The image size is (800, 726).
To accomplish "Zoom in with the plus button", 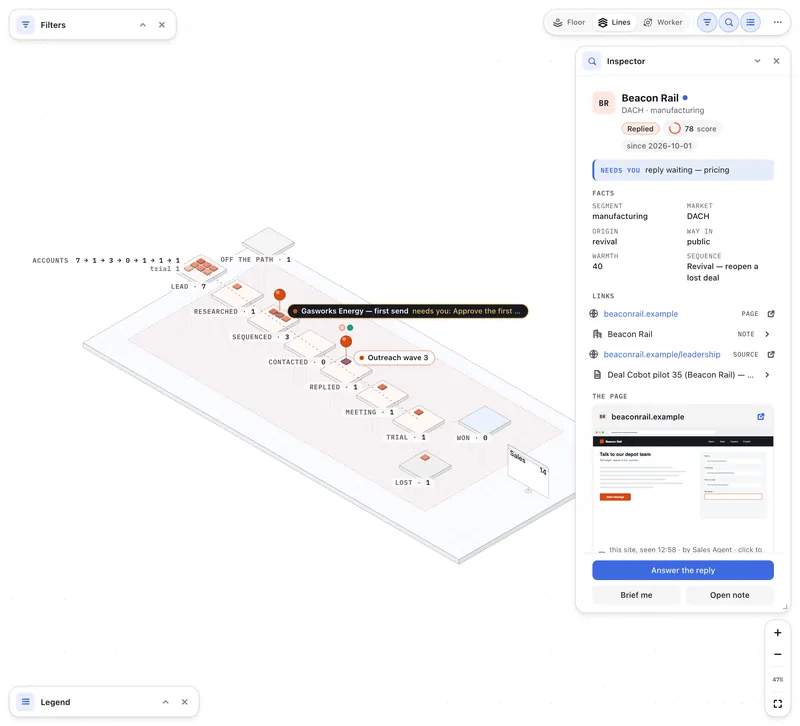I will tap(777, 633).
